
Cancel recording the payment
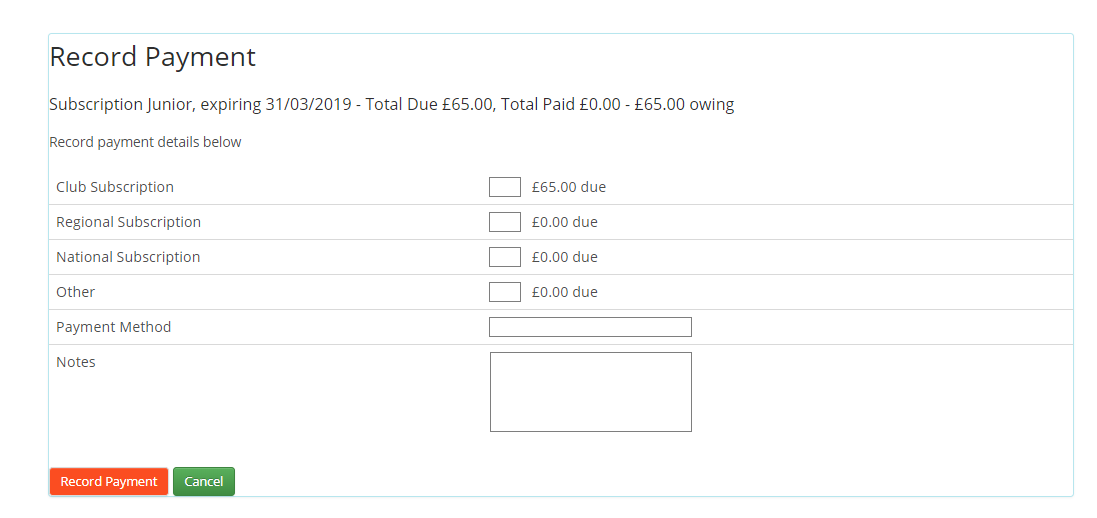pyautogui.click(x=204, y=482)
